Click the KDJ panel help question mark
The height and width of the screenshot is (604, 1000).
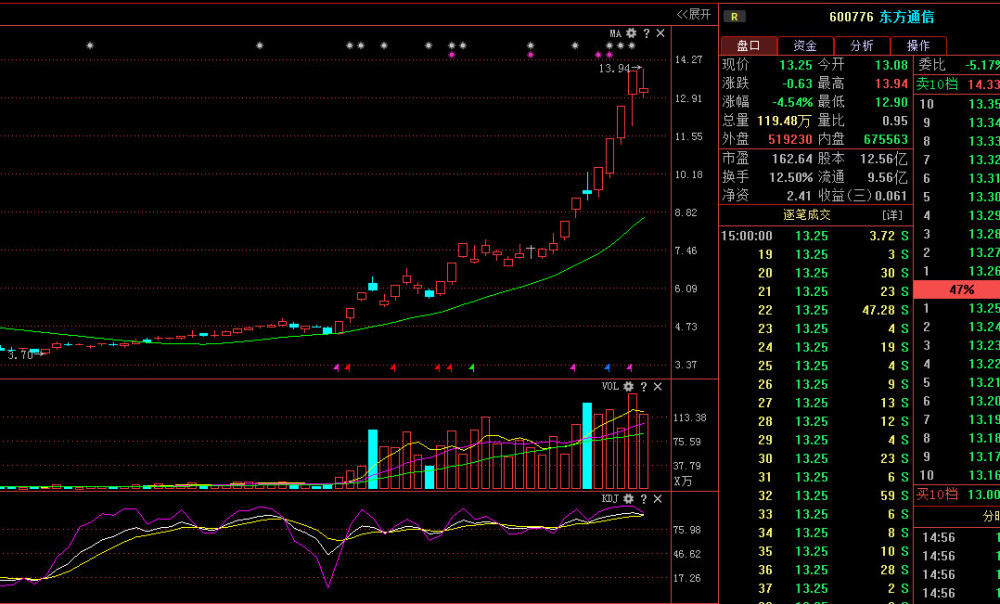pos(644,498)
